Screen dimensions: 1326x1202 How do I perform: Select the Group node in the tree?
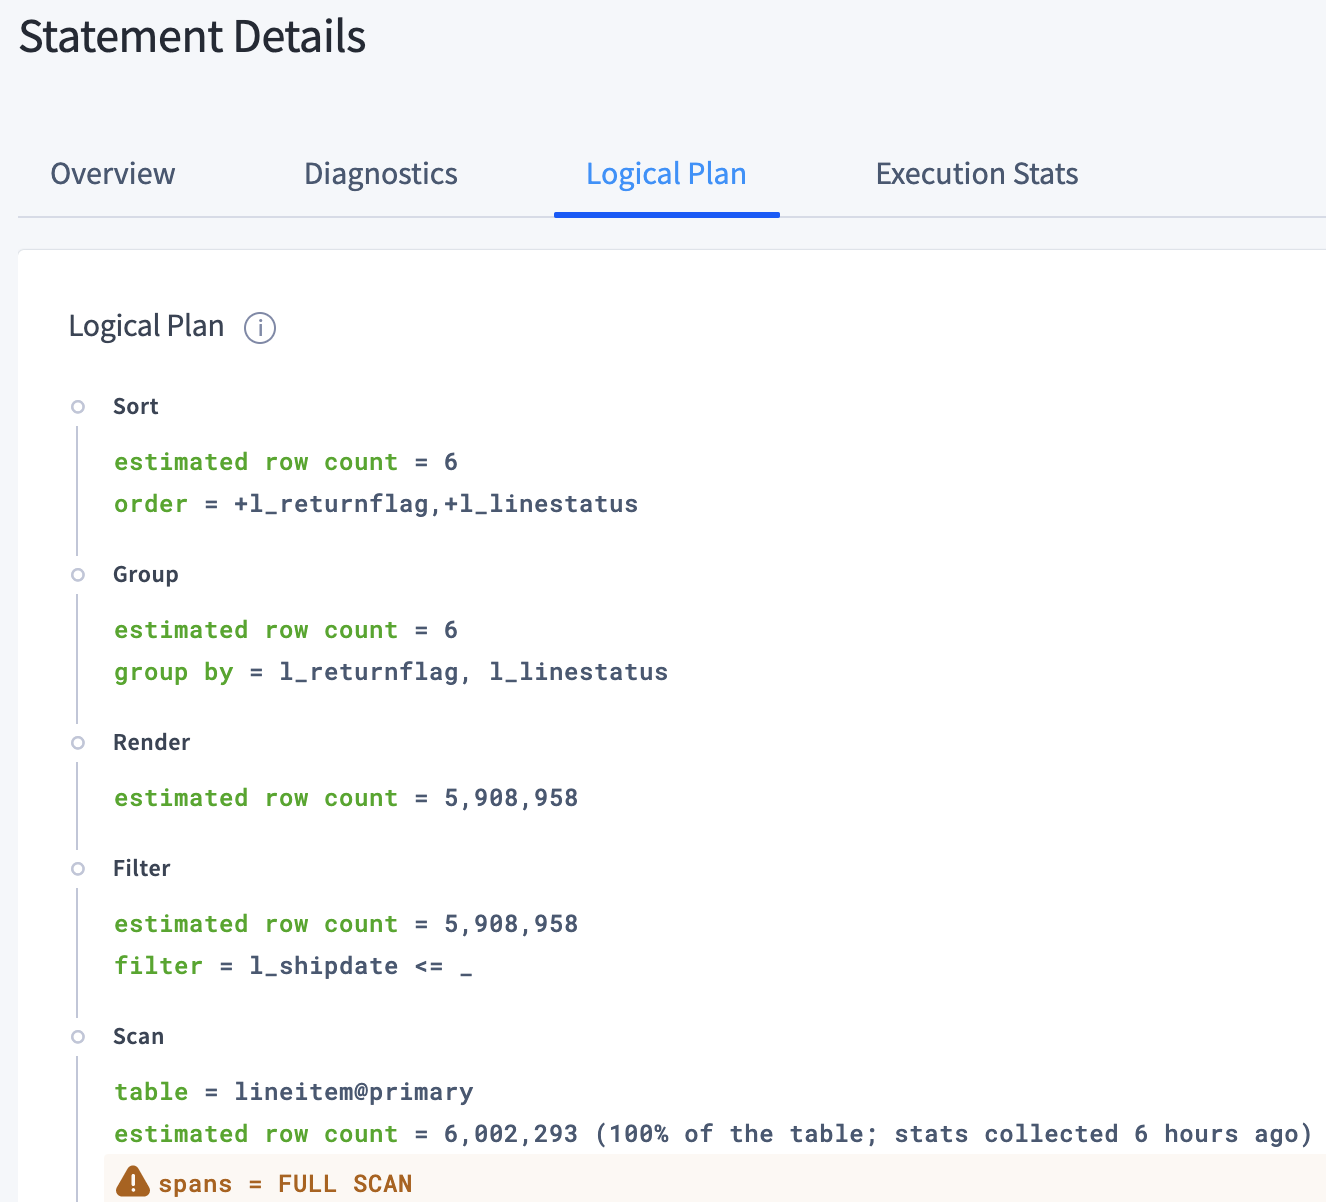(x=145, y=574)
